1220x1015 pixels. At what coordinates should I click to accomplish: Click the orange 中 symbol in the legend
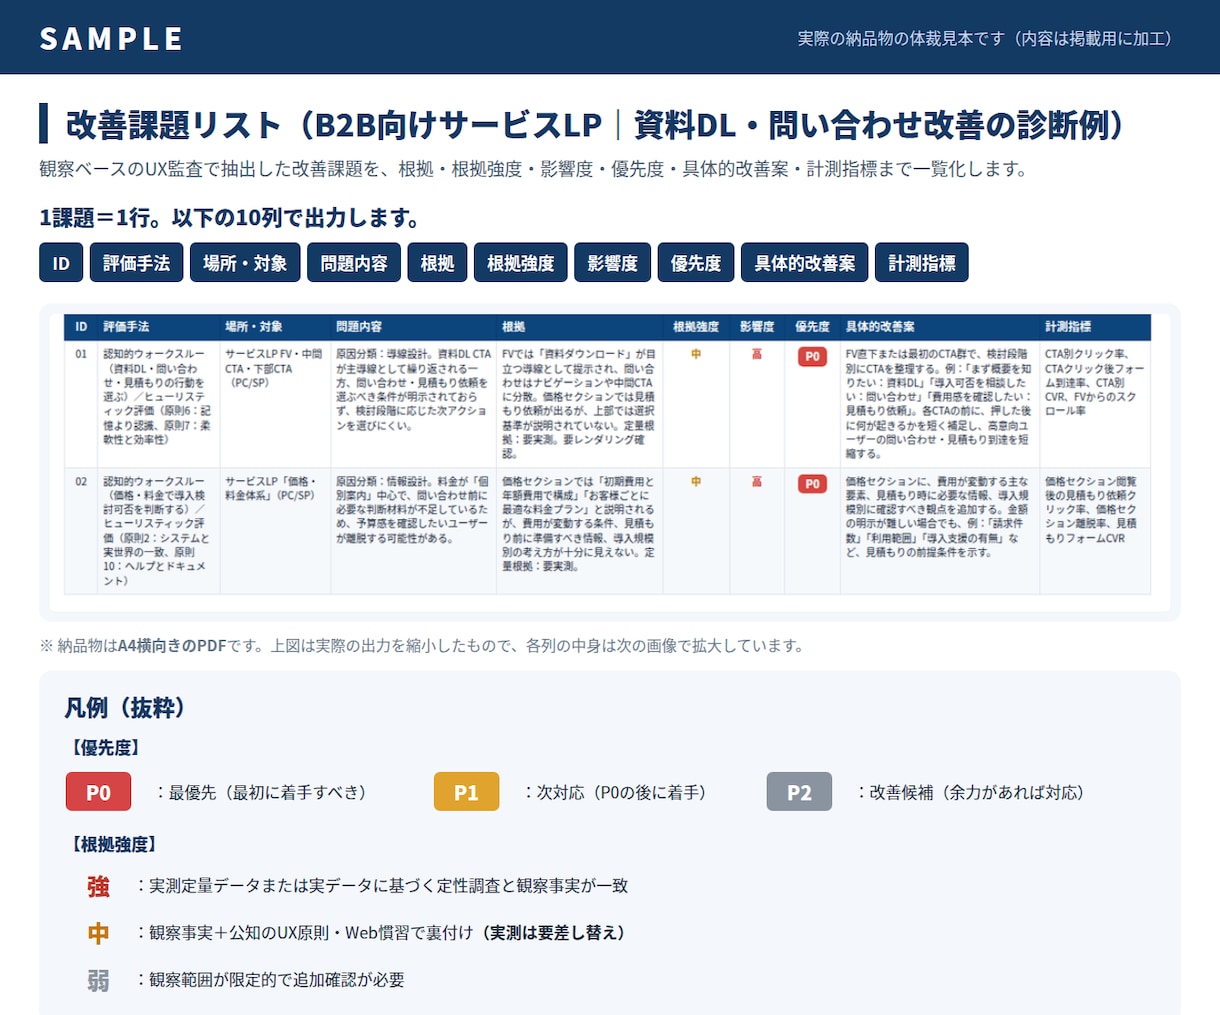[98, 933]
